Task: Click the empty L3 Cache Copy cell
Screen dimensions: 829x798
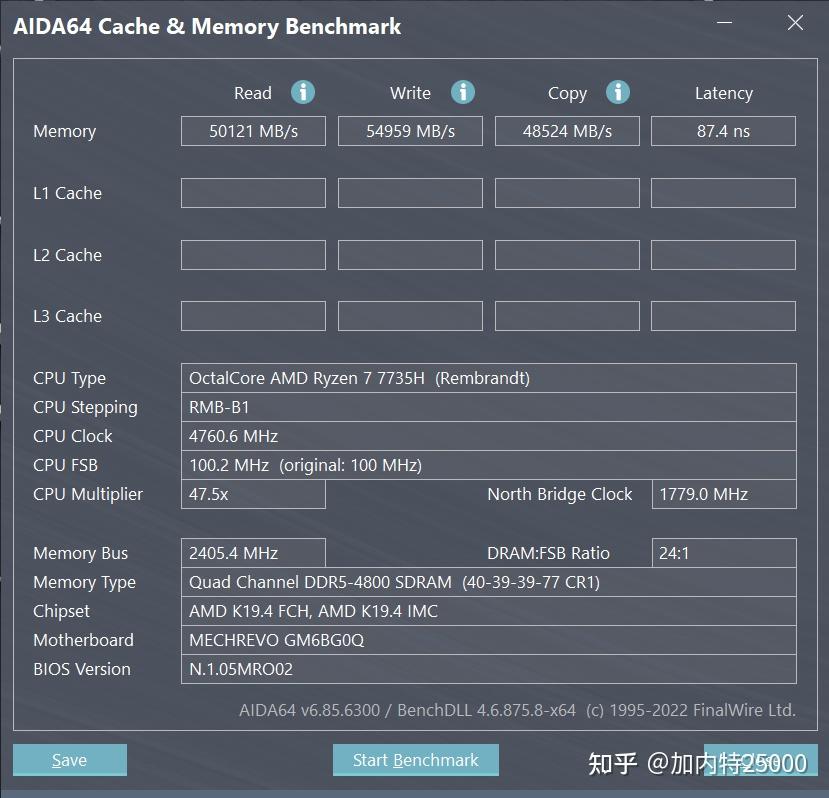Action: (x=567, y=316)
